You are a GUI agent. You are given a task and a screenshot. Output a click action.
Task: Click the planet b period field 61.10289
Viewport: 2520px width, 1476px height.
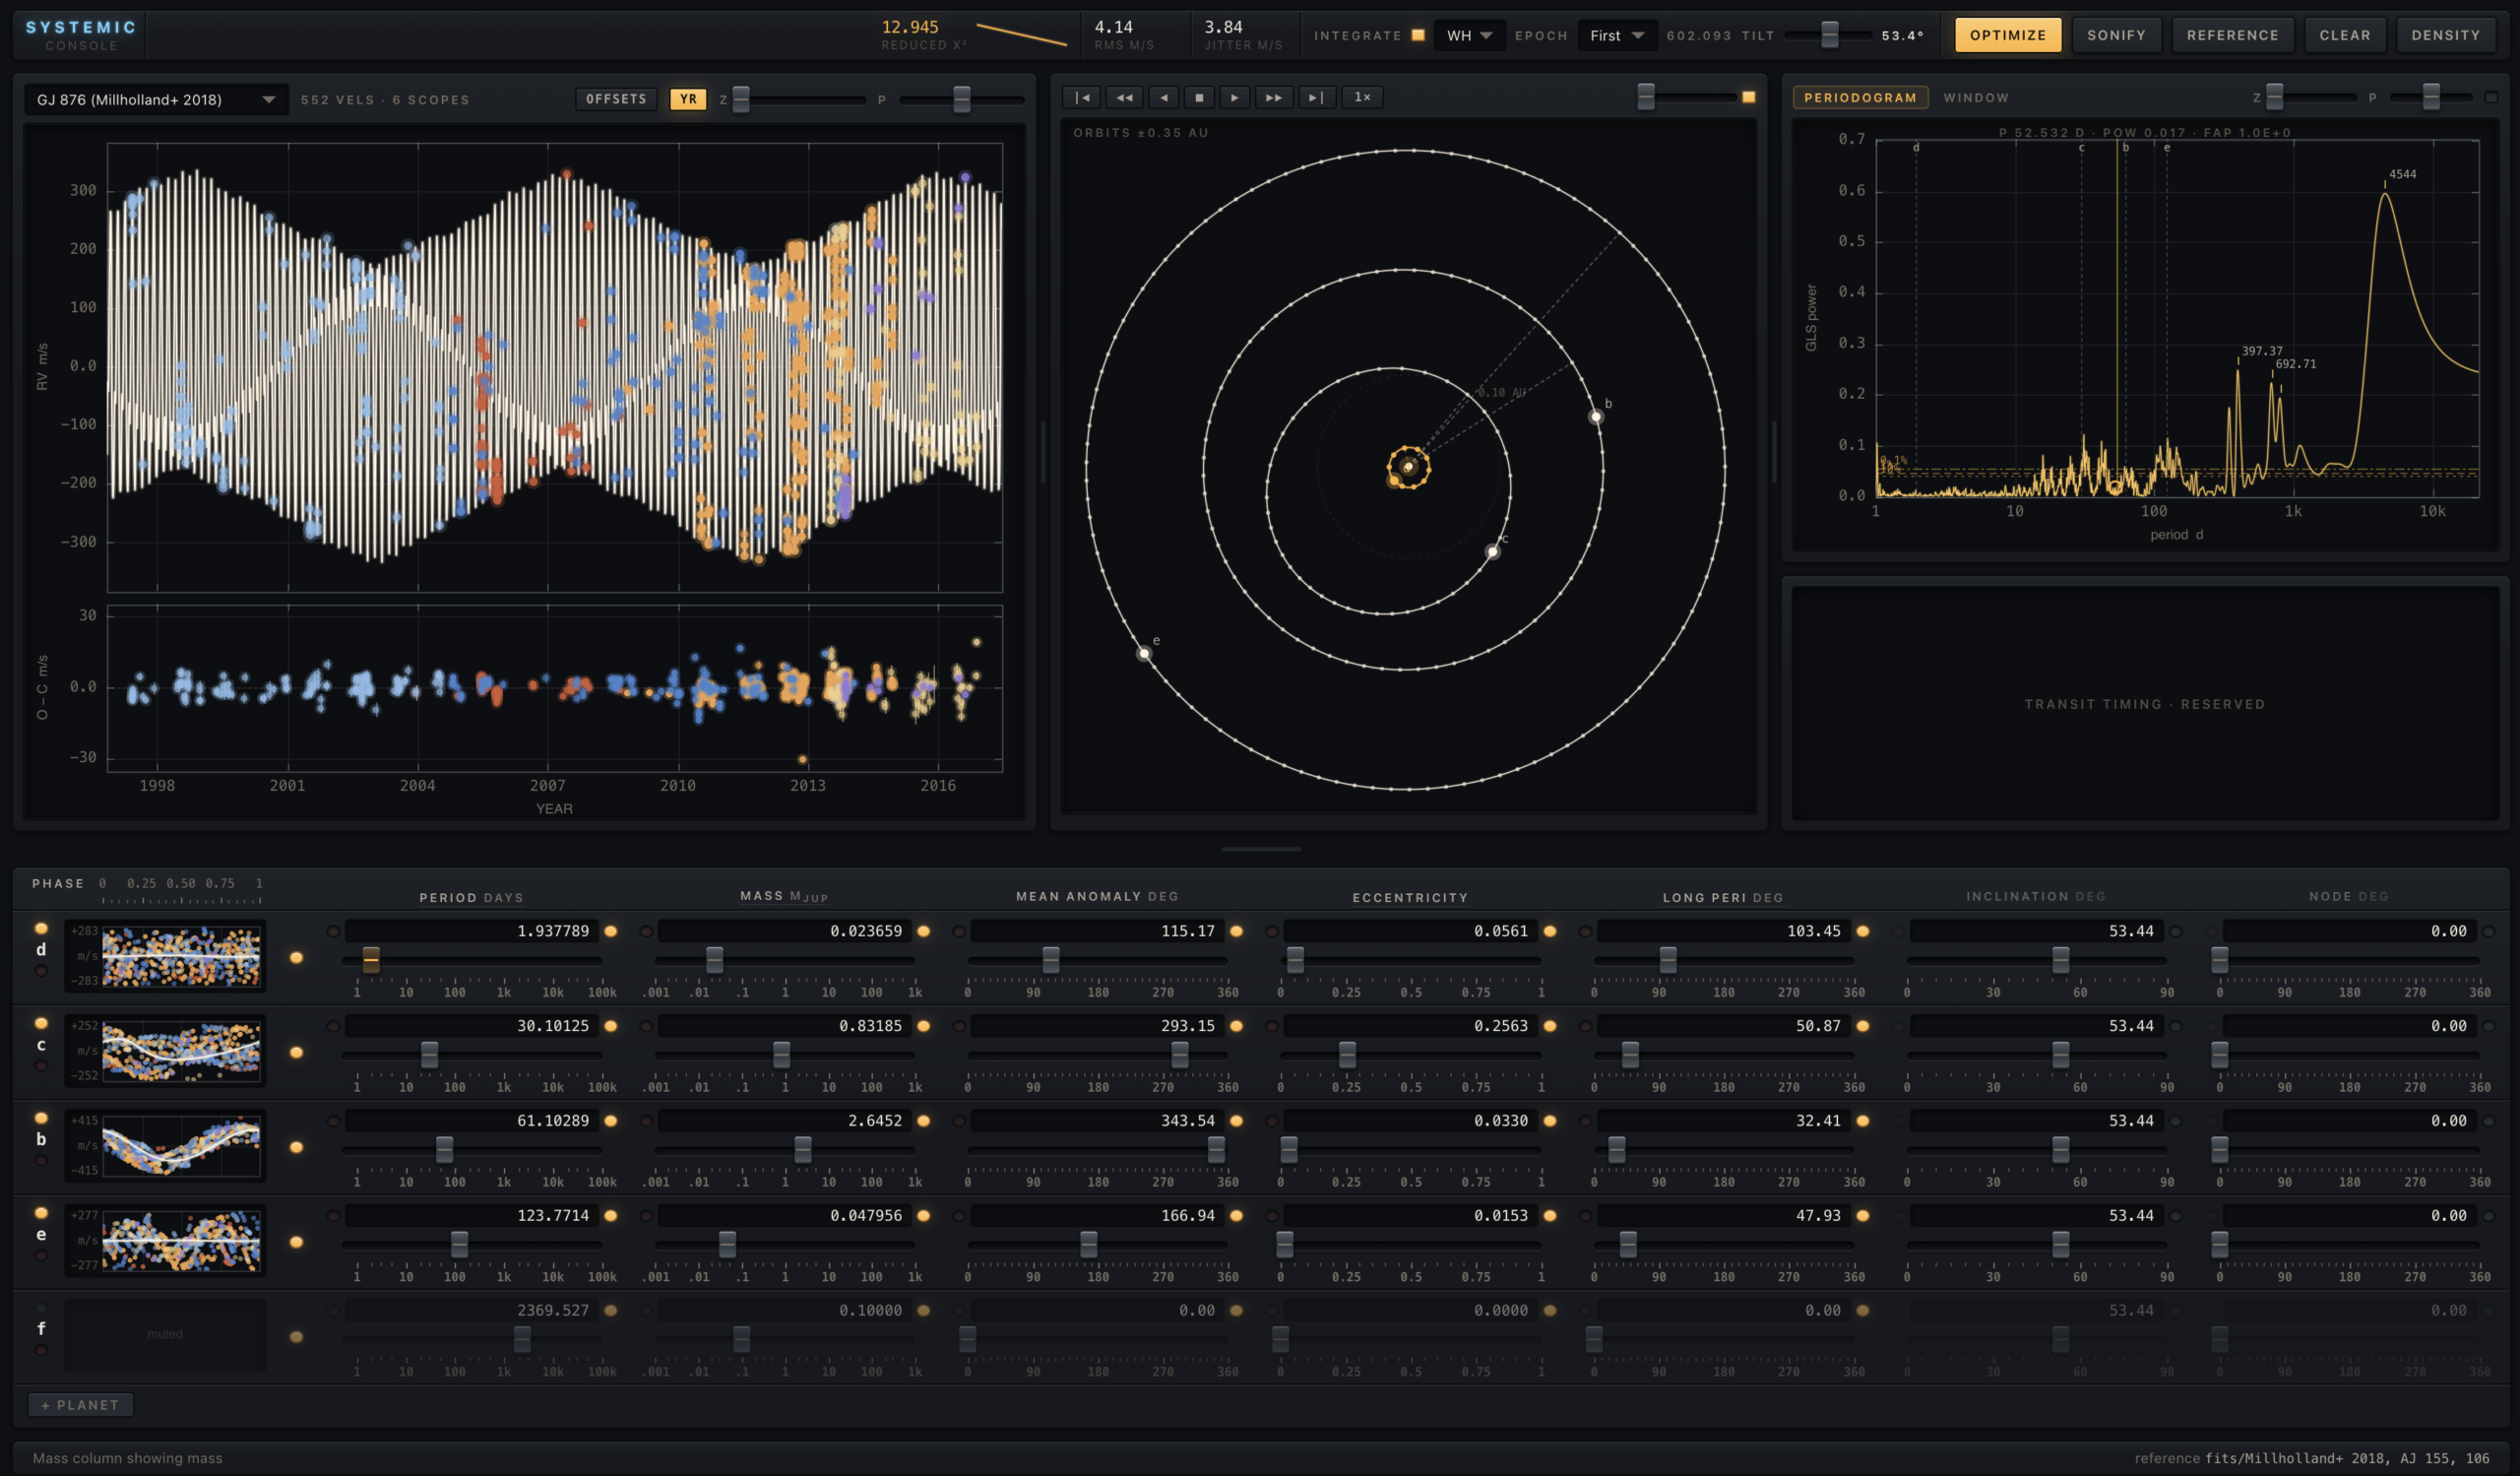click(x=472, y=1121)
